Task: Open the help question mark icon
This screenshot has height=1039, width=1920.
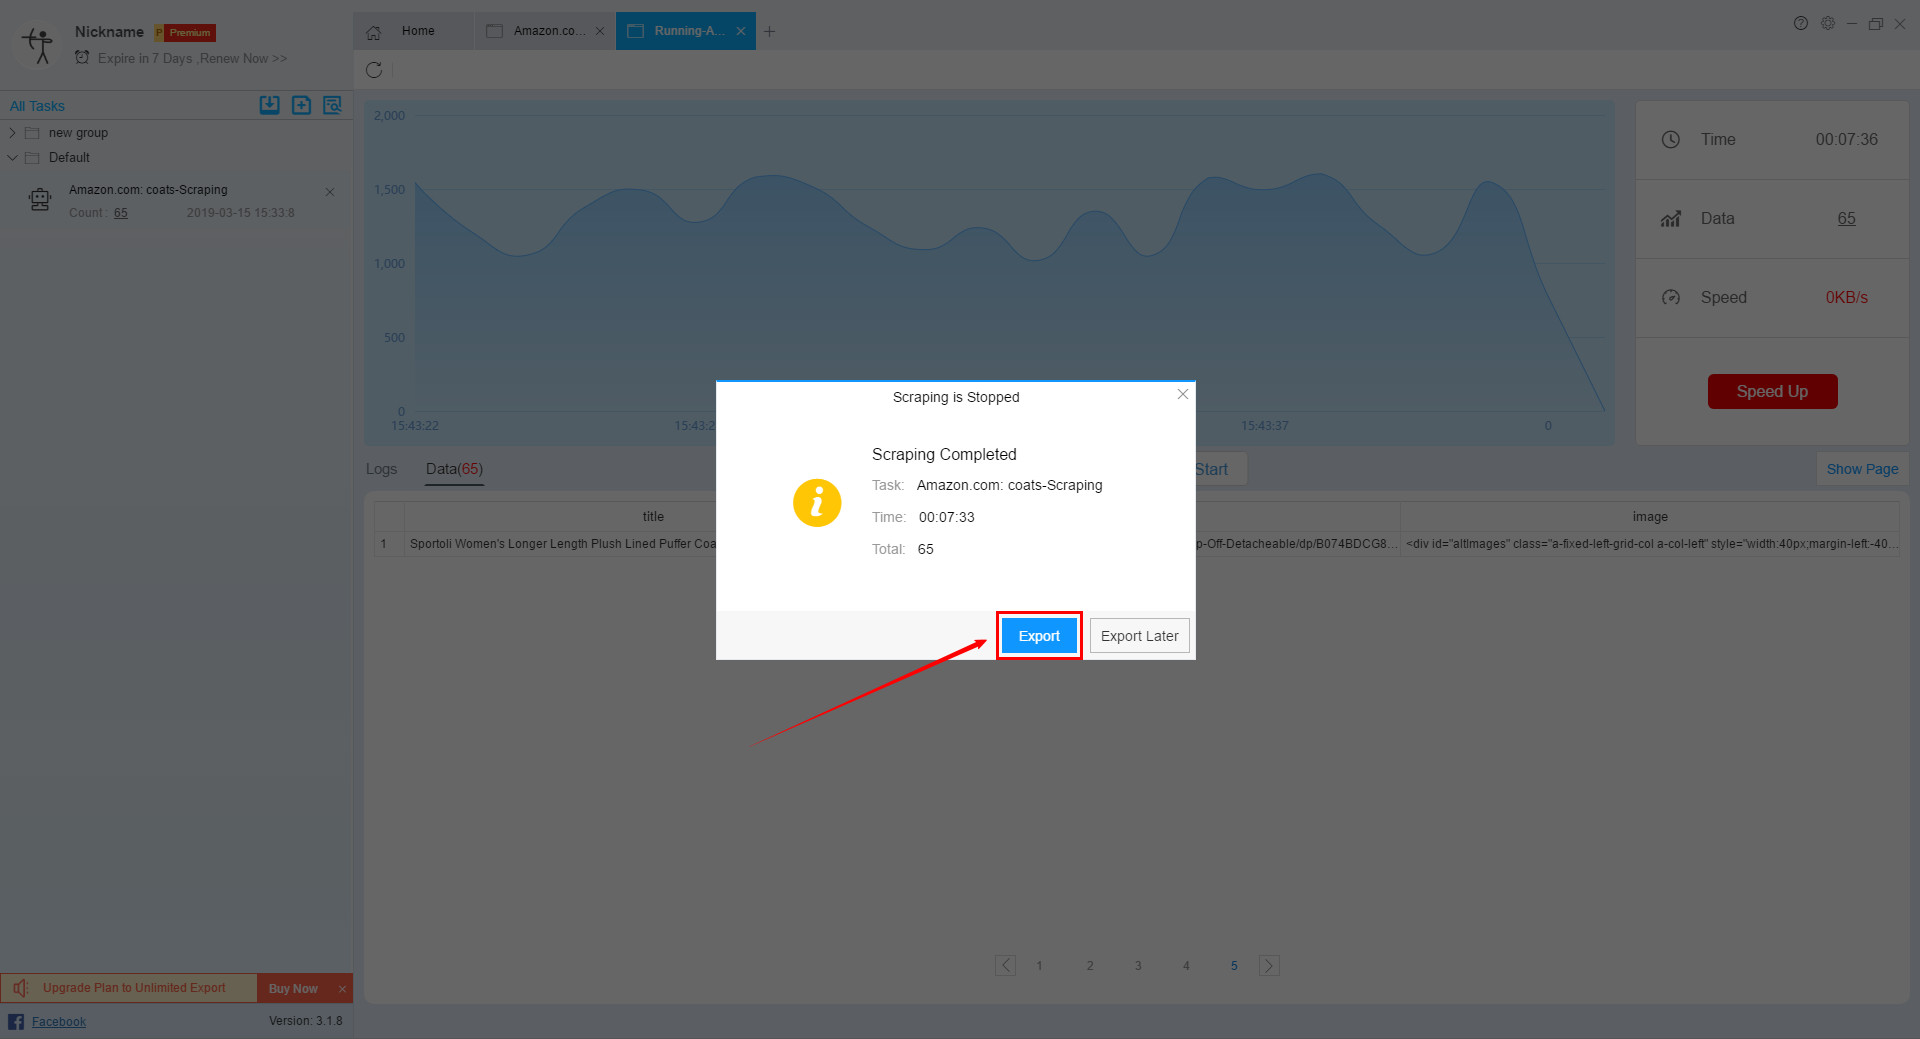Action: point(1801,23)
